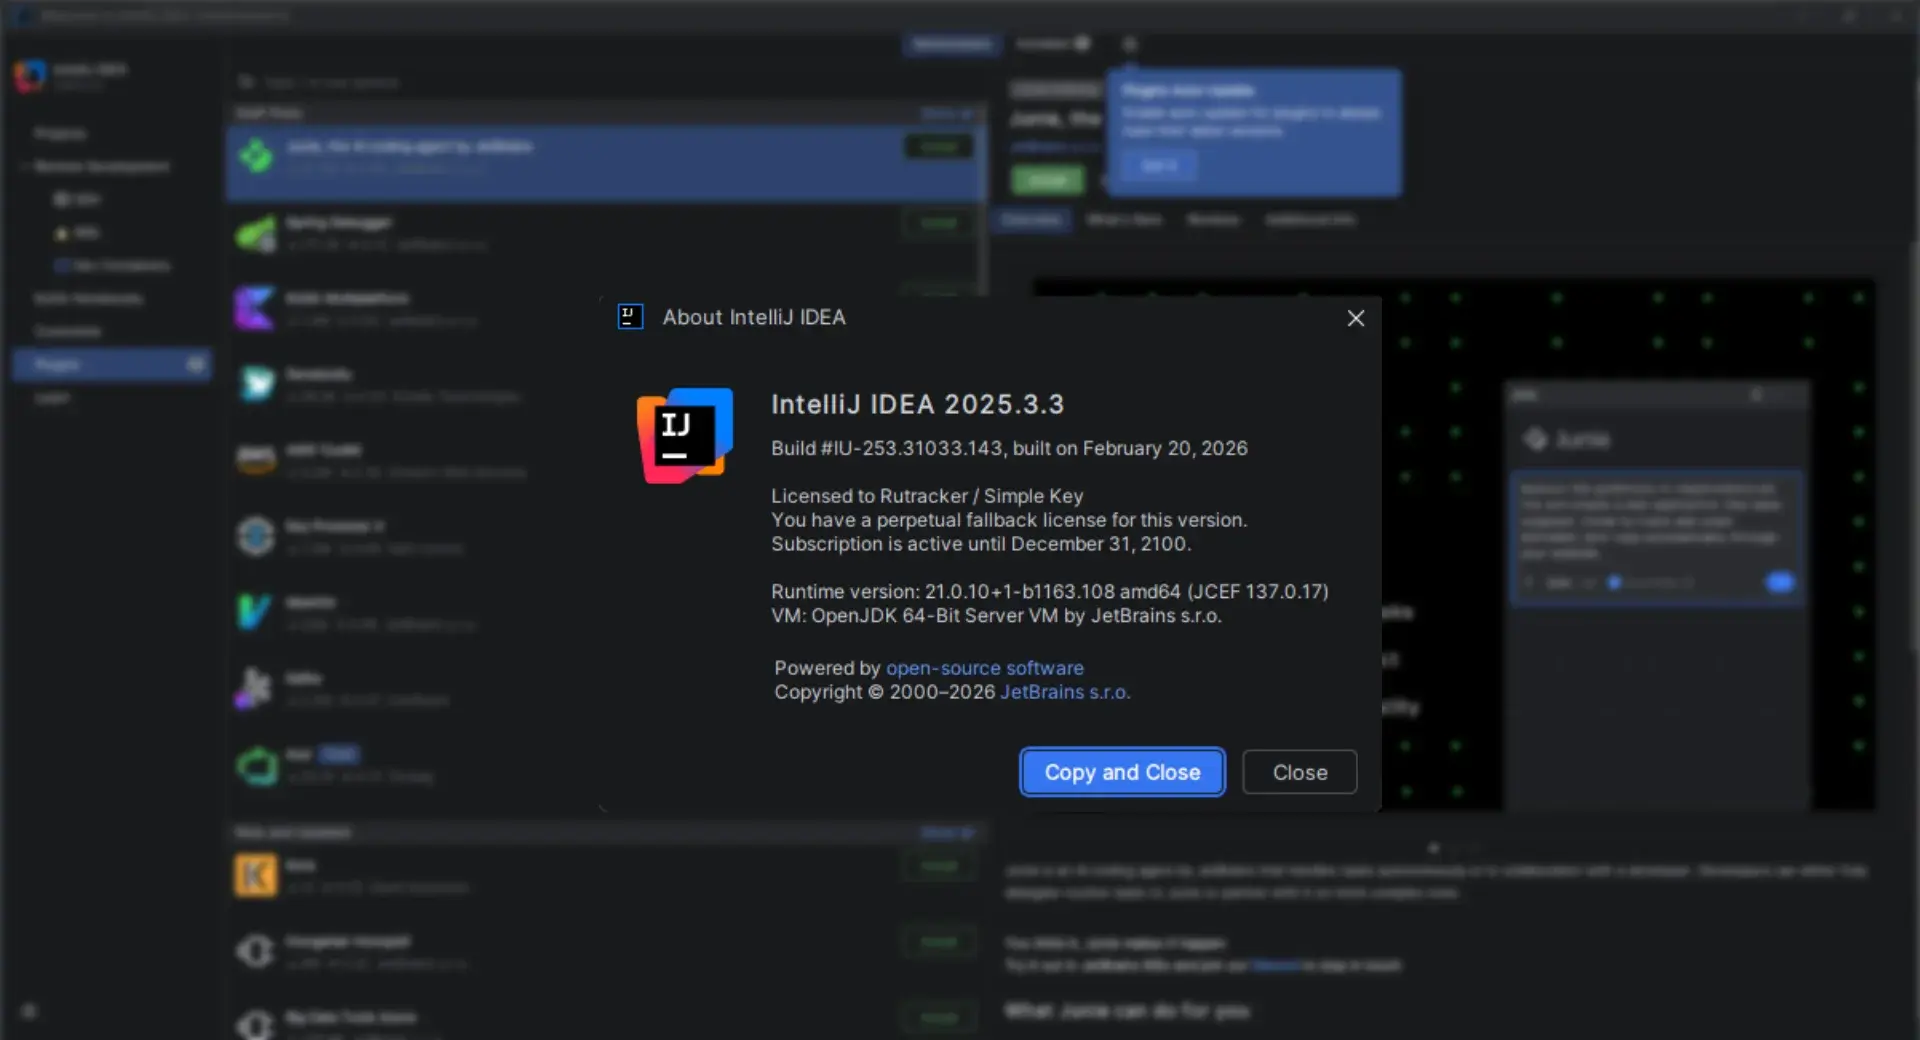1920x1040 pixels.
Task: Select the green Junie plugin icon
Action: [256, 155]
